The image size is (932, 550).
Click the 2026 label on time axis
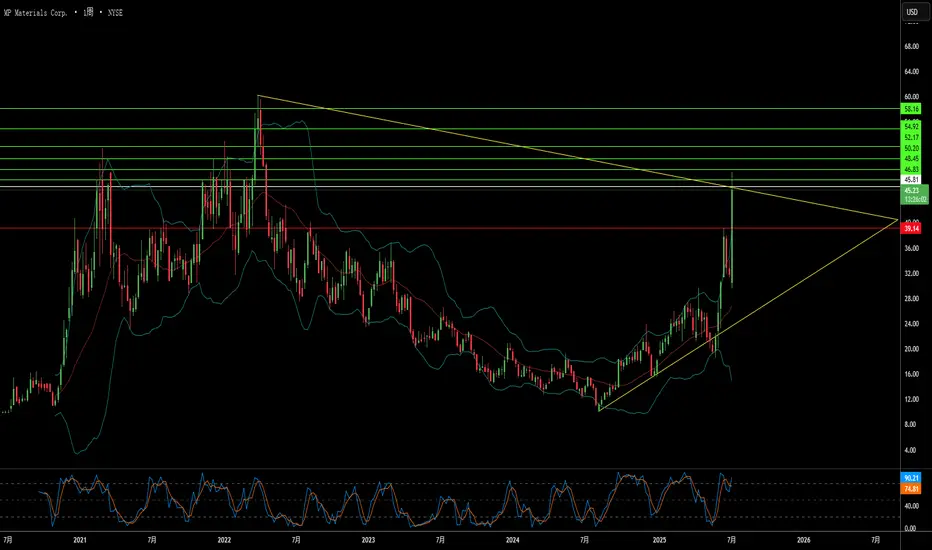803,540
